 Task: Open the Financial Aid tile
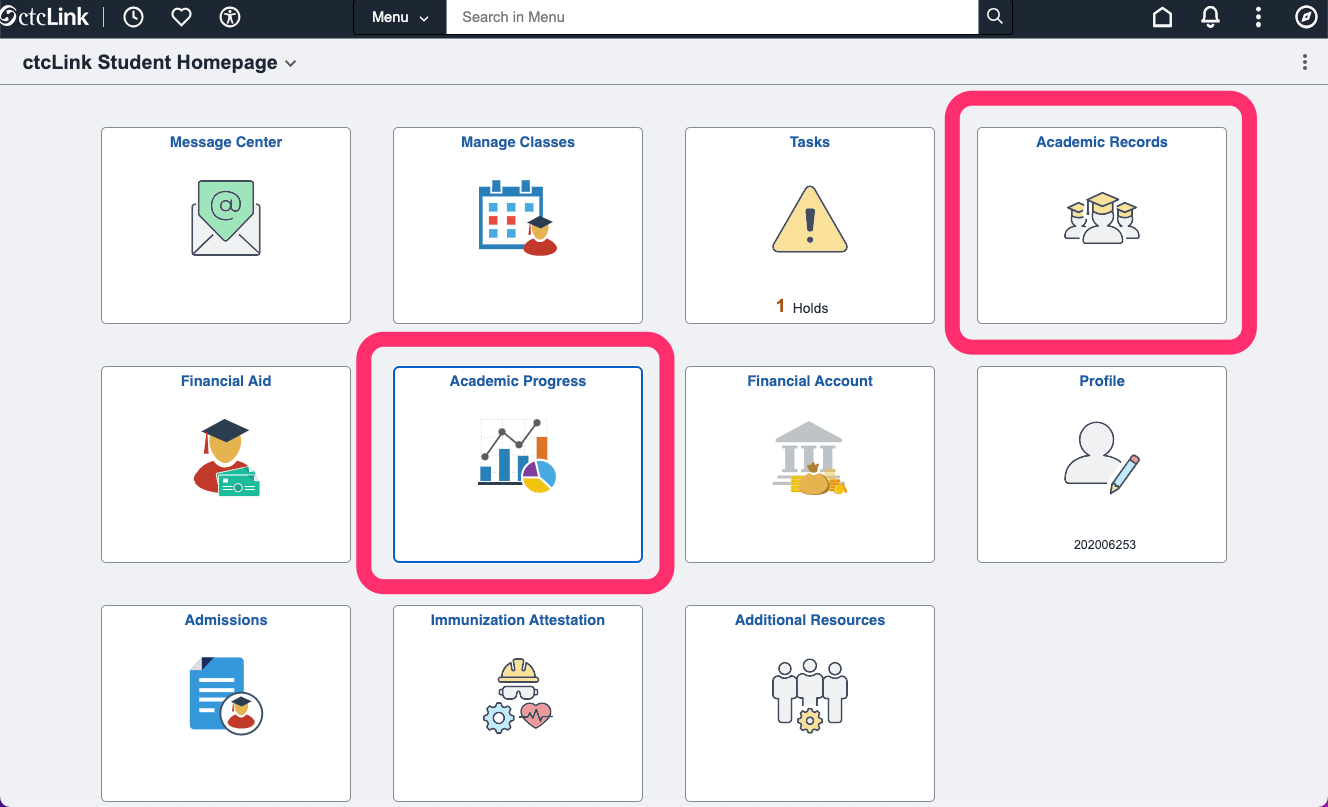pyautogui.click(x=226, y=464)
